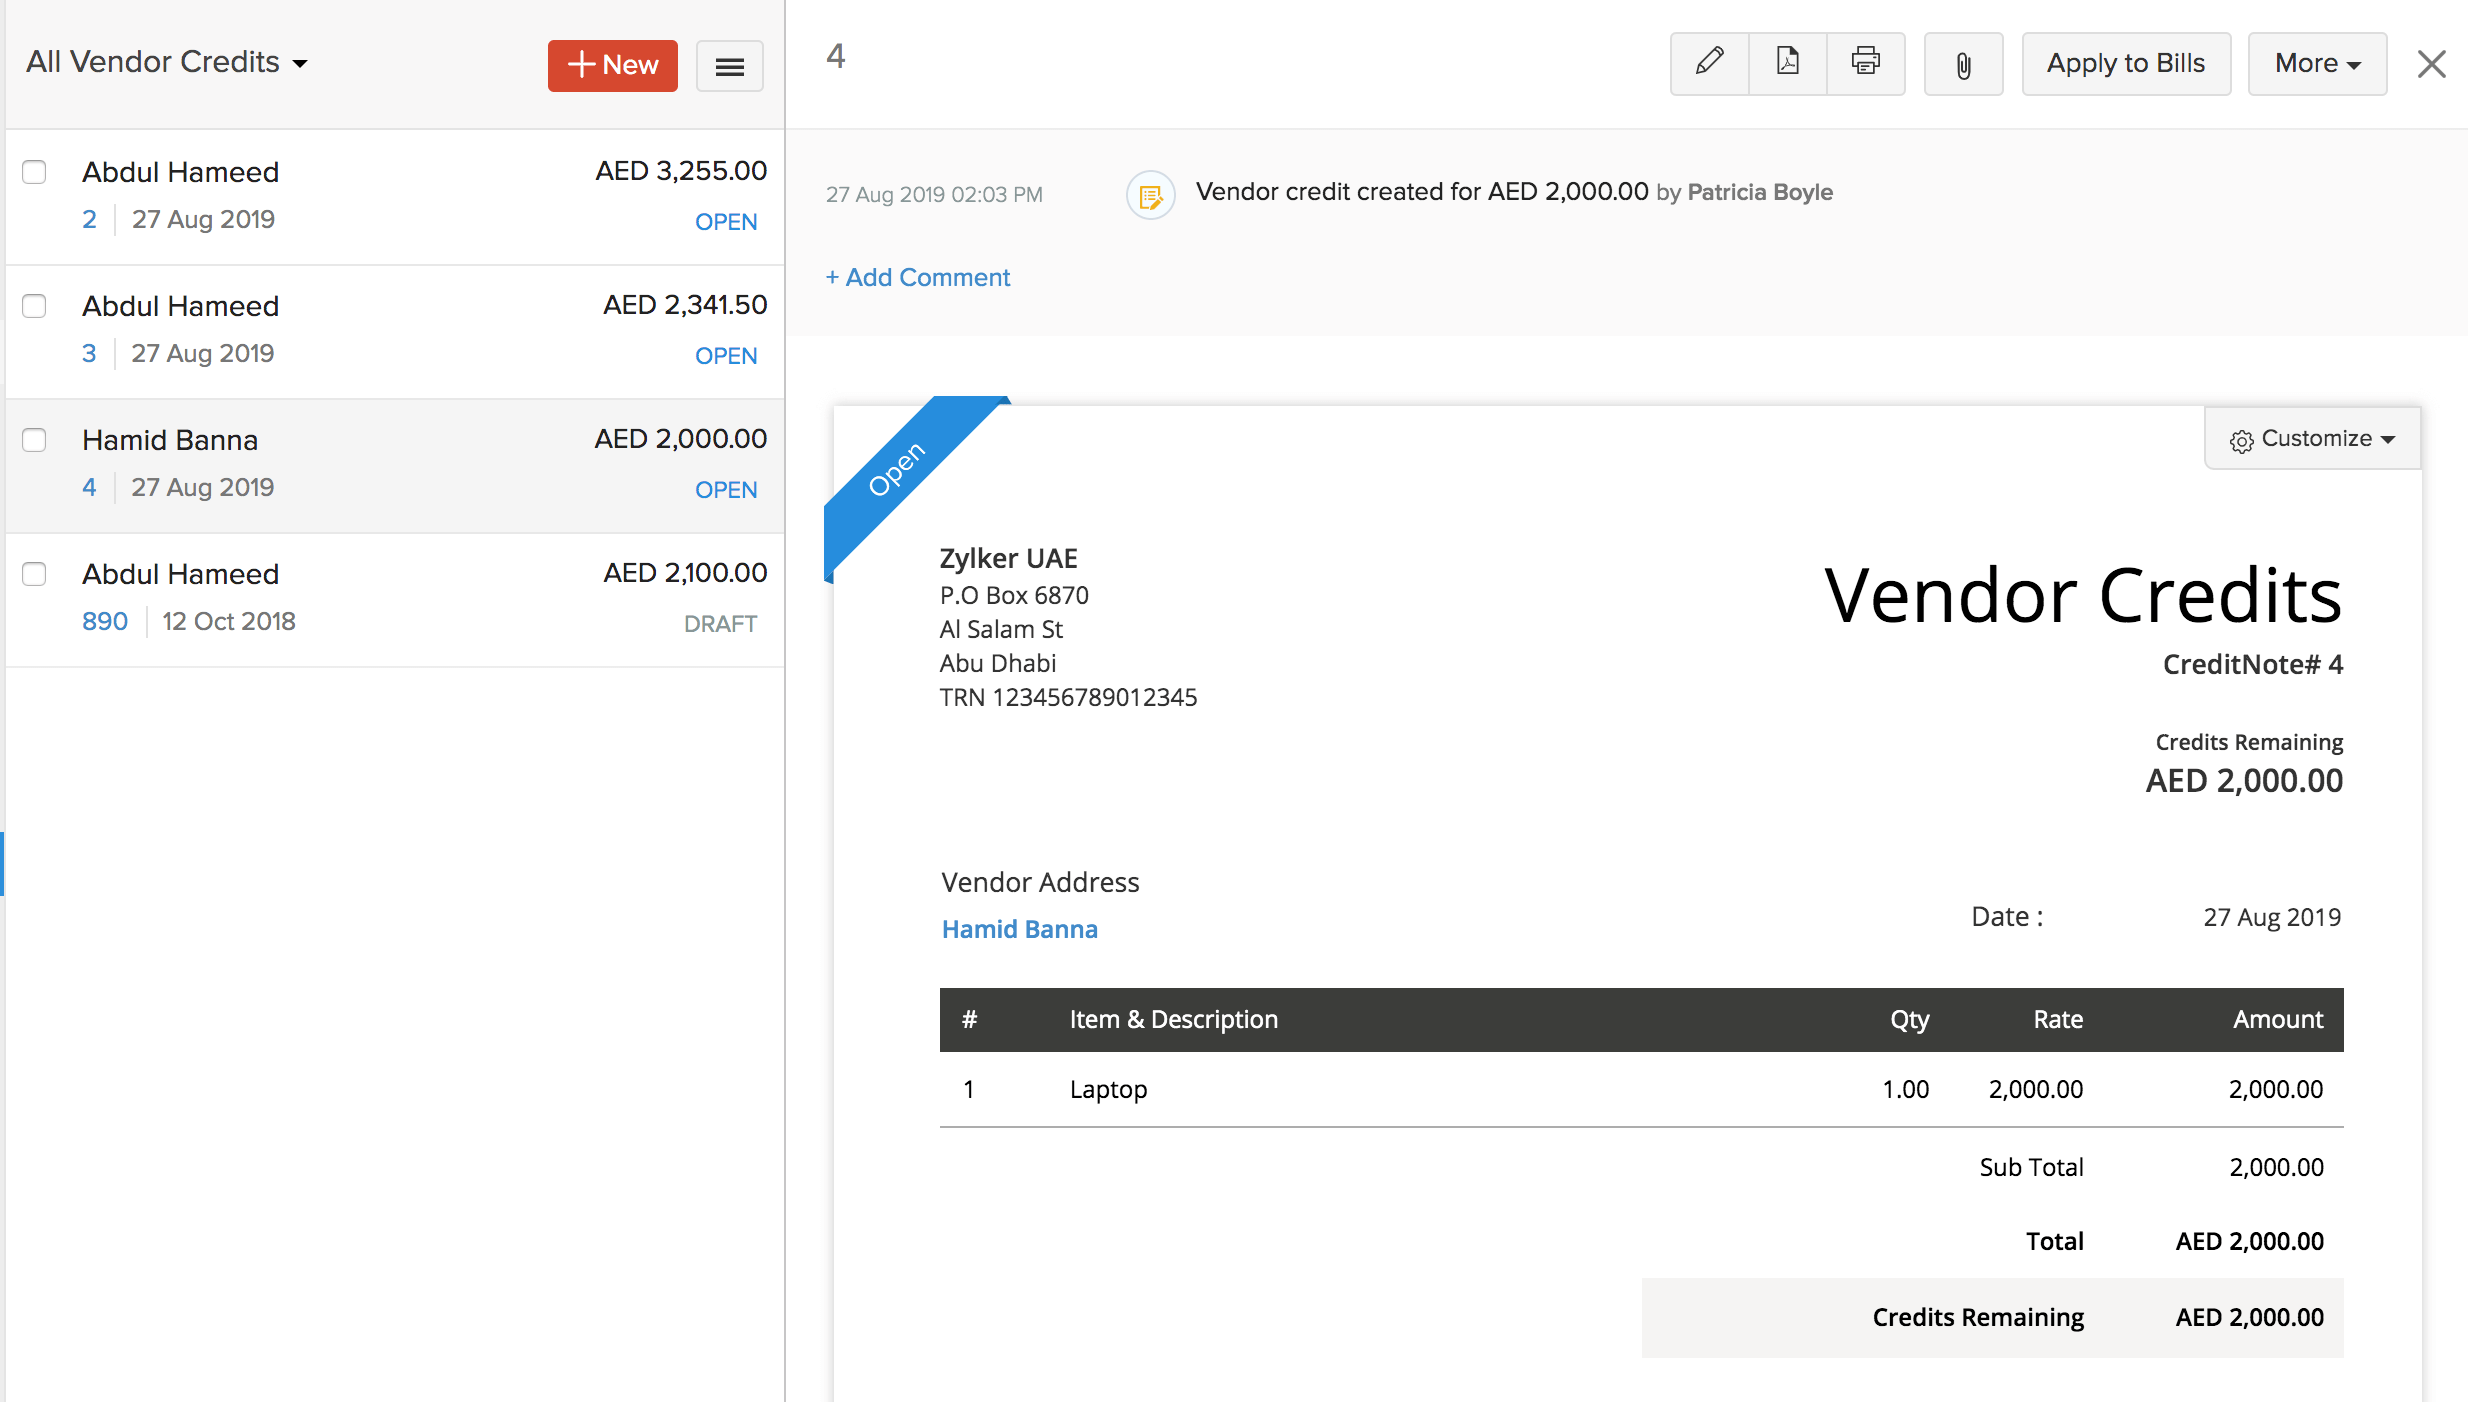Open the Hamid Banna vendor link
Image resolution: width=2468 pixels, height=1402 pixels.
pos(1019,929)
